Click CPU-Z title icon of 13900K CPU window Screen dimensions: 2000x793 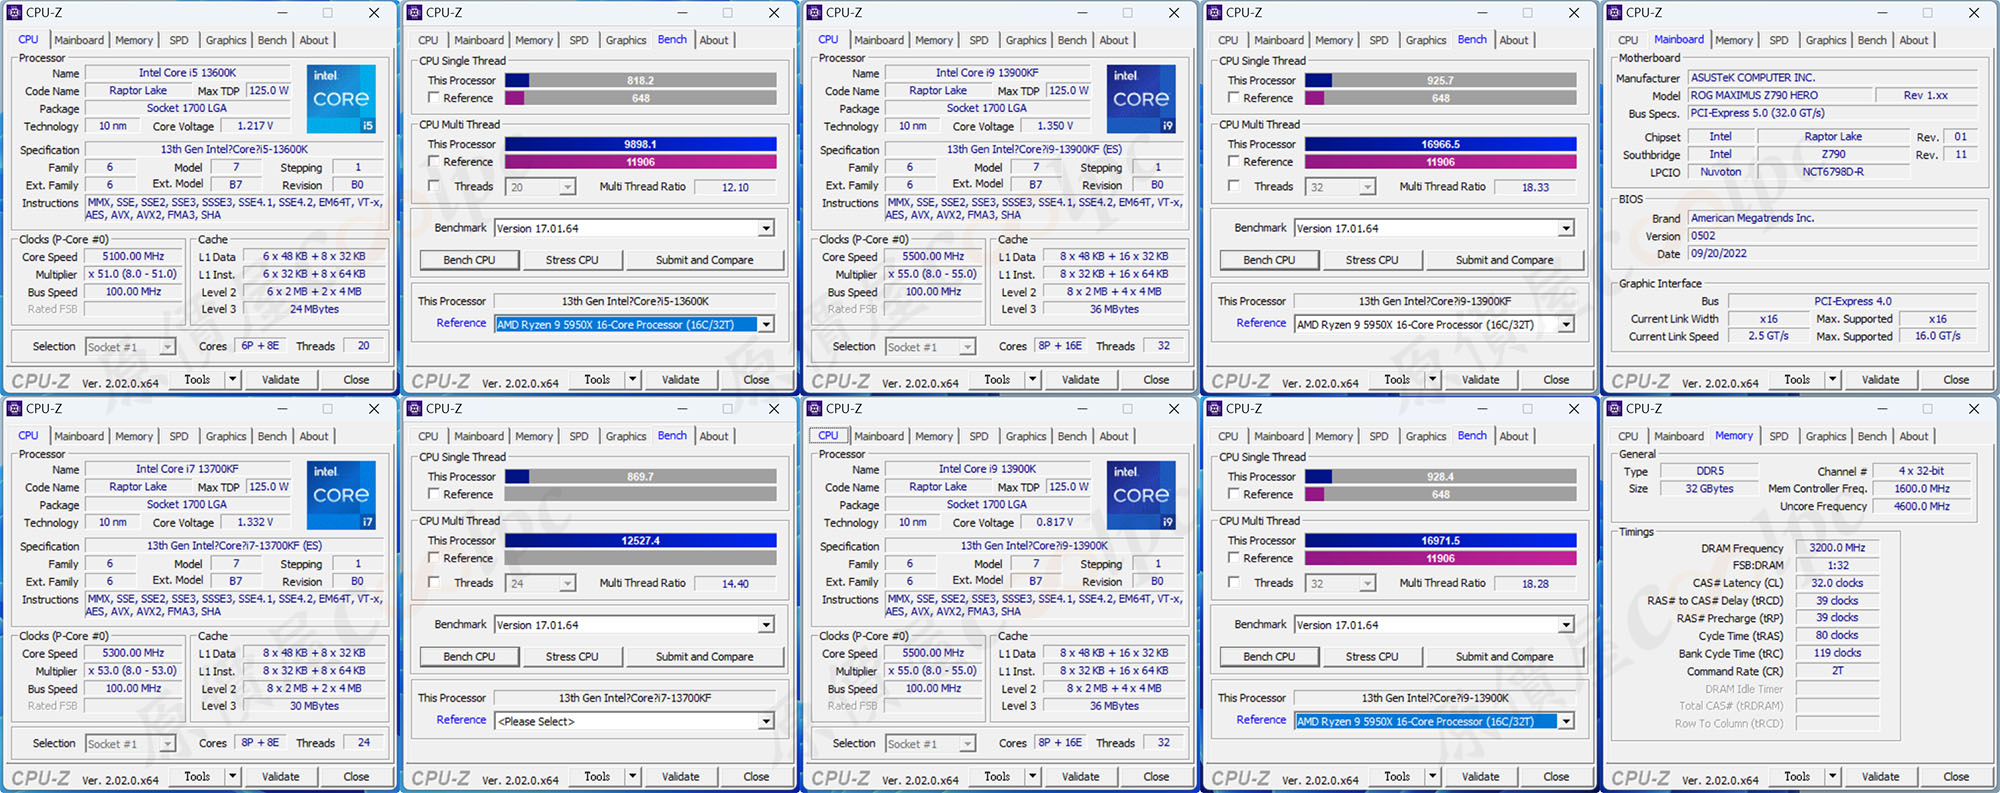814,409
